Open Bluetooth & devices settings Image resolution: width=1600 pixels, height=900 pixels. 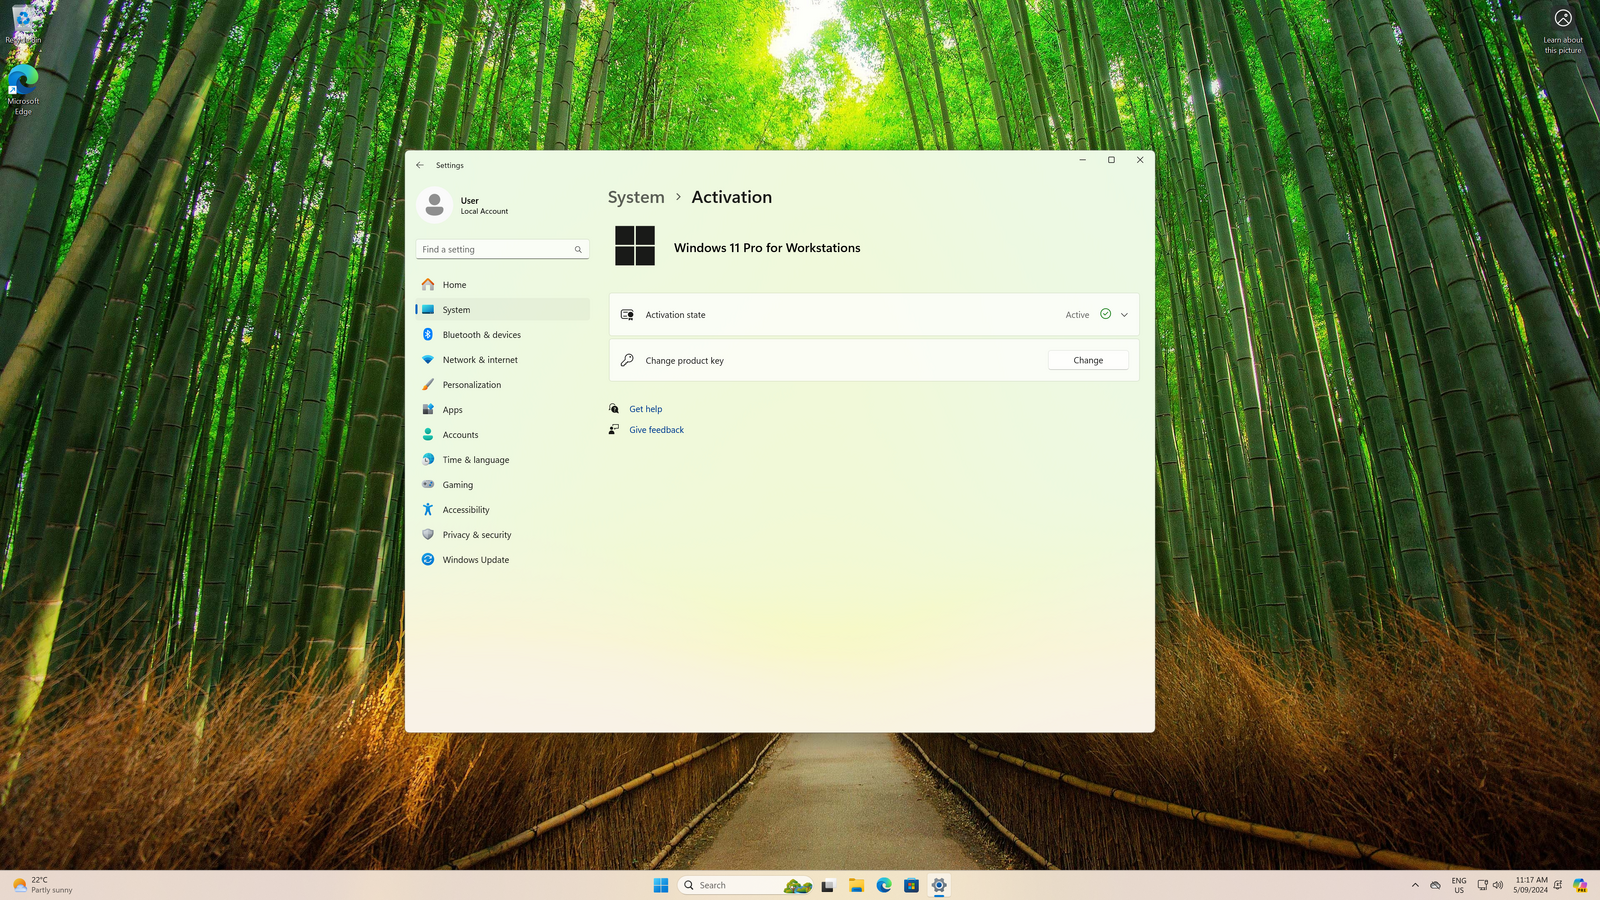pos(502,335)
